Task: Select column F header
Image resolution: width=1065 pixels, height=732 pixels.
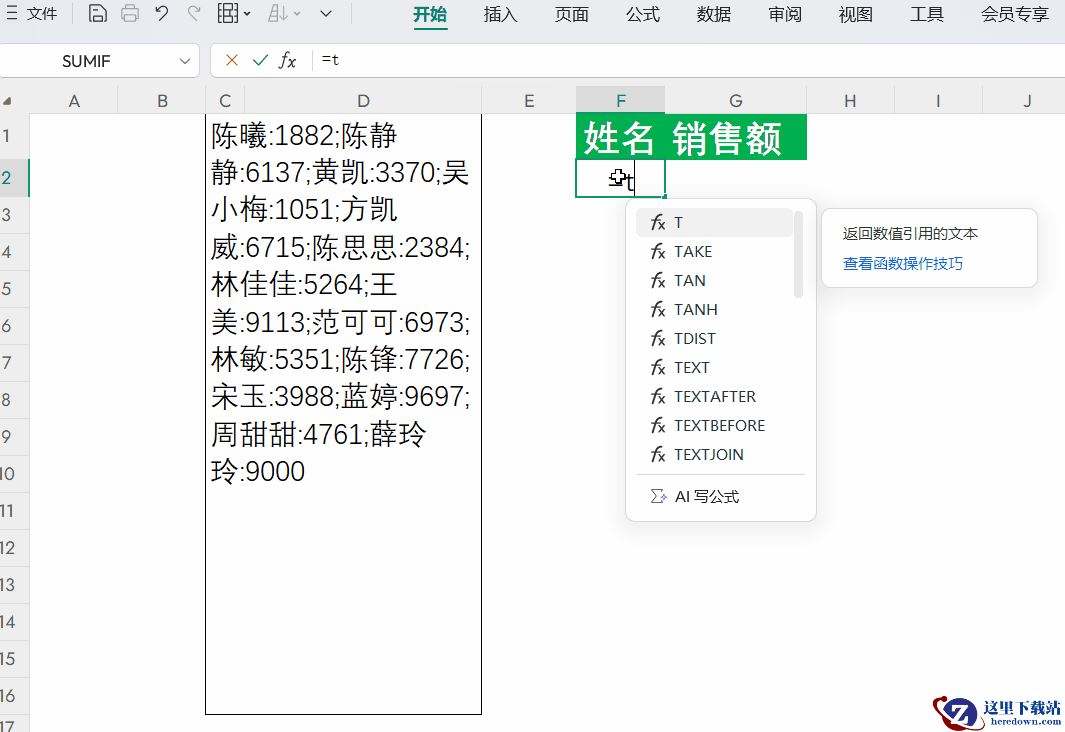Action: click(621, 101)
